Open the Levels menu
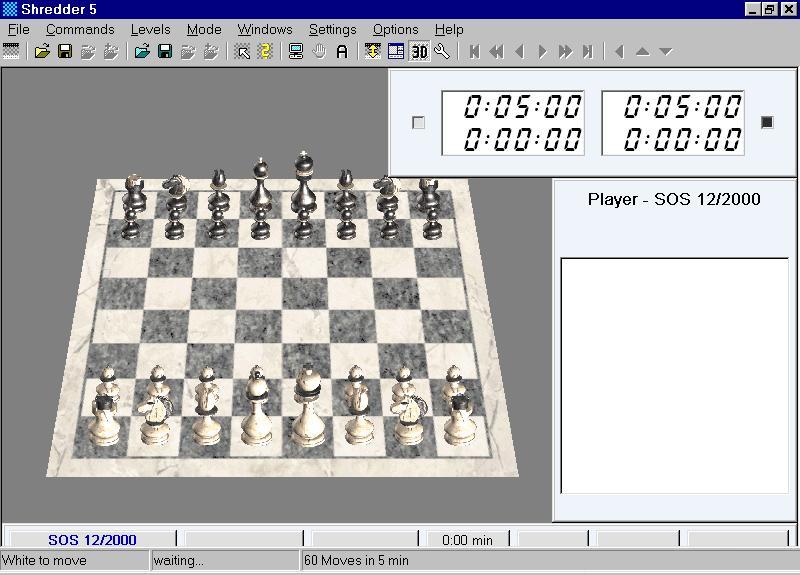Screen dimensions: 800x575 tap(150, 30)
